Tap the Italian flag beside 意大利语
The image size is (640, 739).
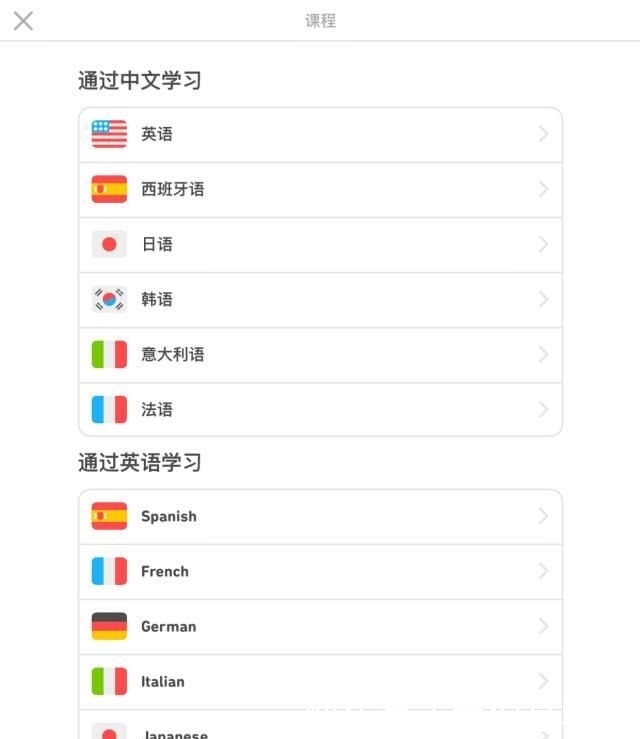(109, 354)
